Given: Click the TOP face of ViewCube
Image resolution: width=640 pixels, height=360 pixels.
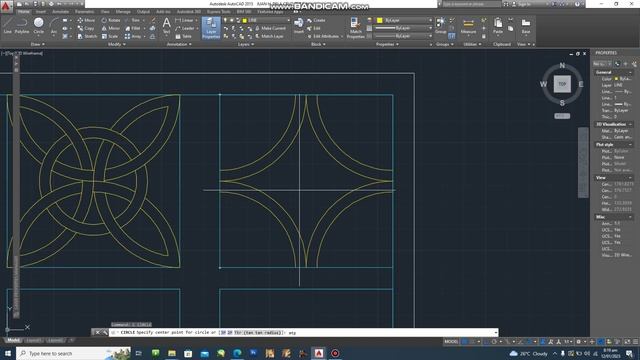Looking at the screenshot, I should point(562,84).
